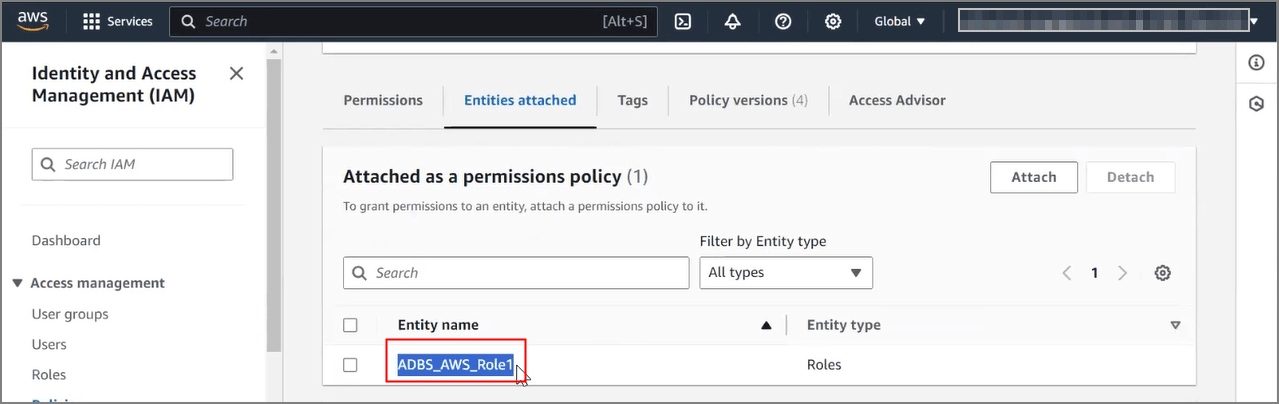This screenshot has height=404, width=1279.
Task: Switch to the Permissions tab
Action: 383,100
